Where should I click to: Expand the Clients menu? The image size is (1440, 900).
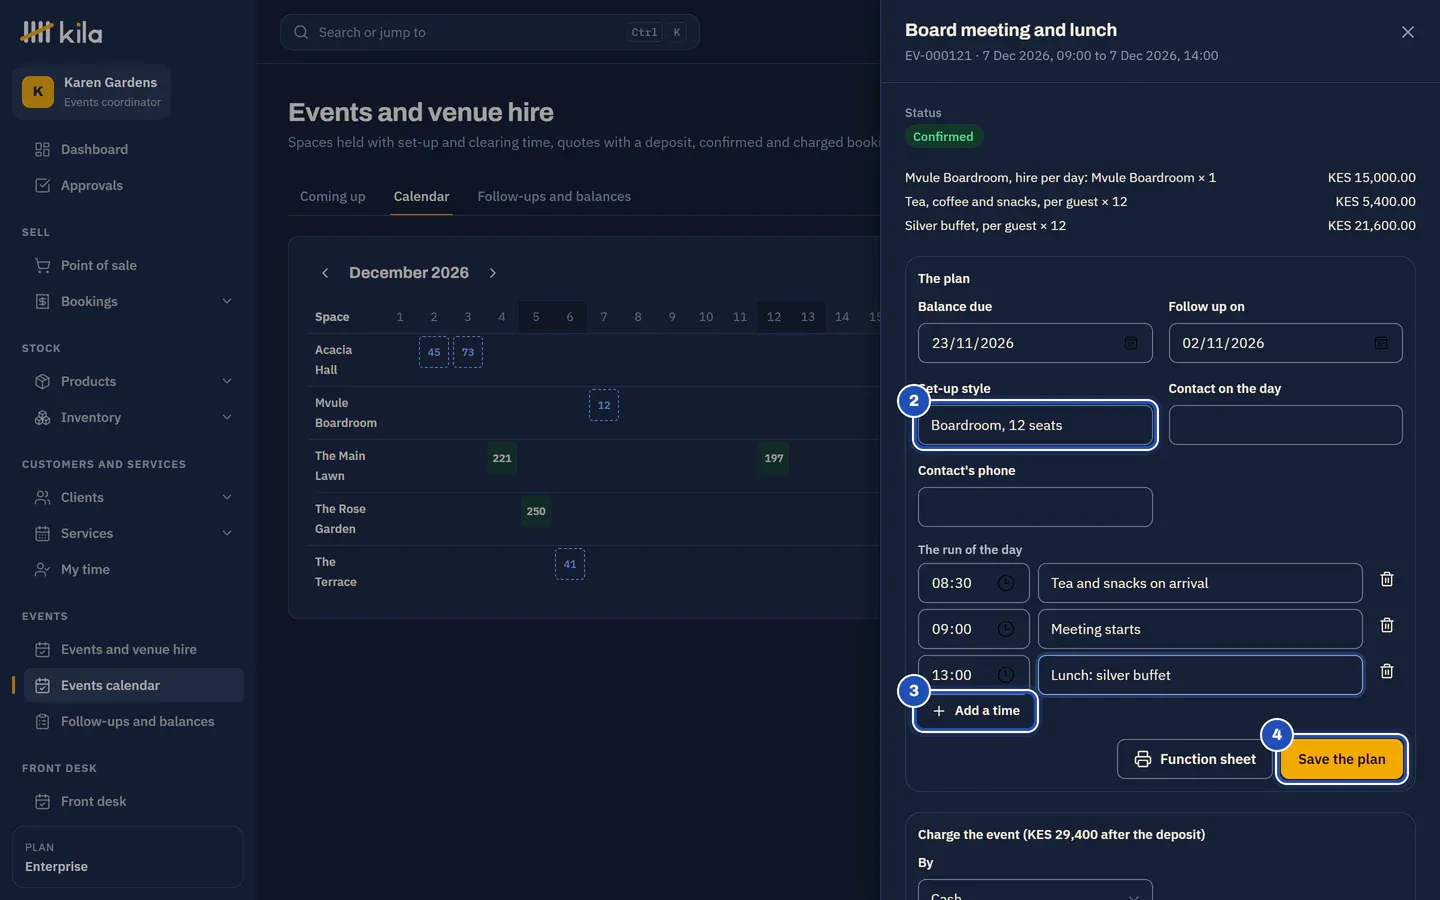[x=133, y=498]
